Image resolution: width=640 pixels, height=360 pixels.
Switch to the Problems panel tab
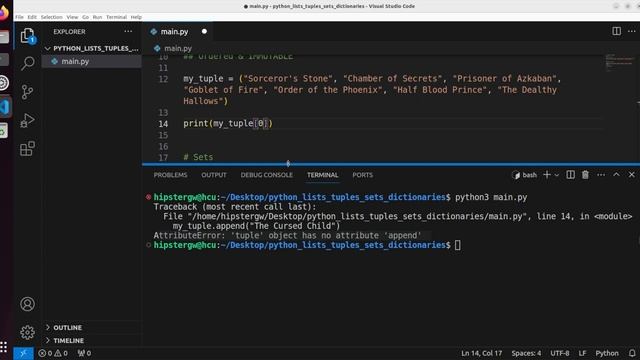pos(170,175)
